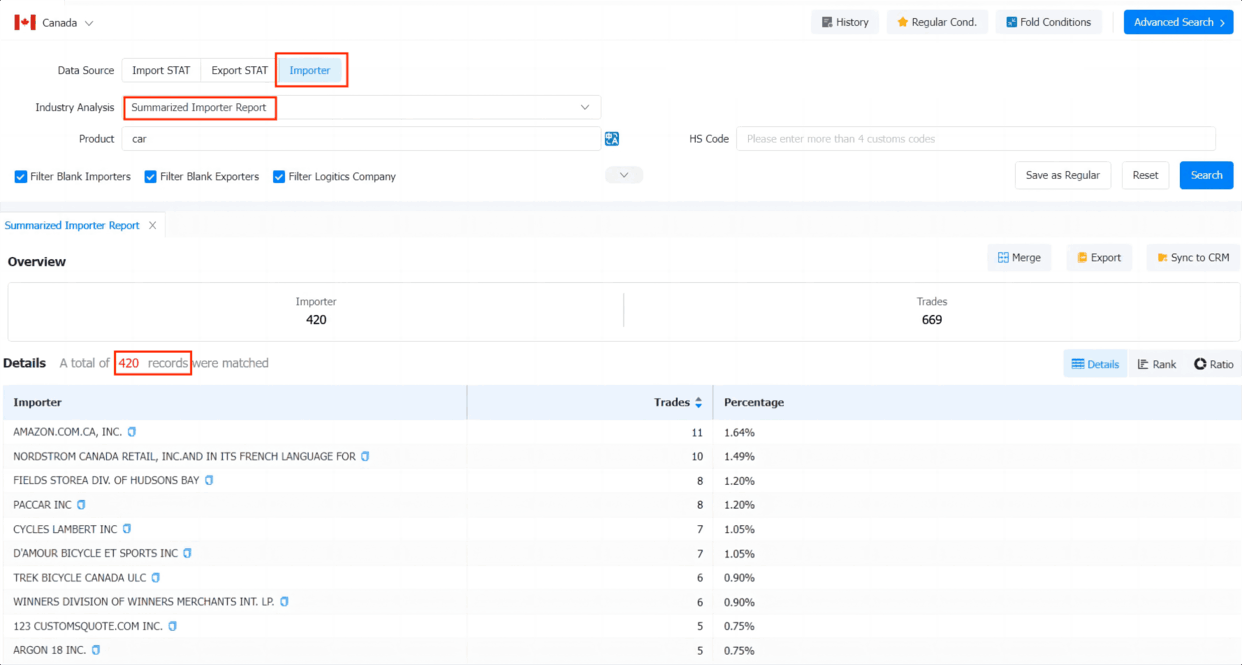Open PACCAR INC importer
This screenshot has width=1242, height=665.
click(x=42, y=505)
